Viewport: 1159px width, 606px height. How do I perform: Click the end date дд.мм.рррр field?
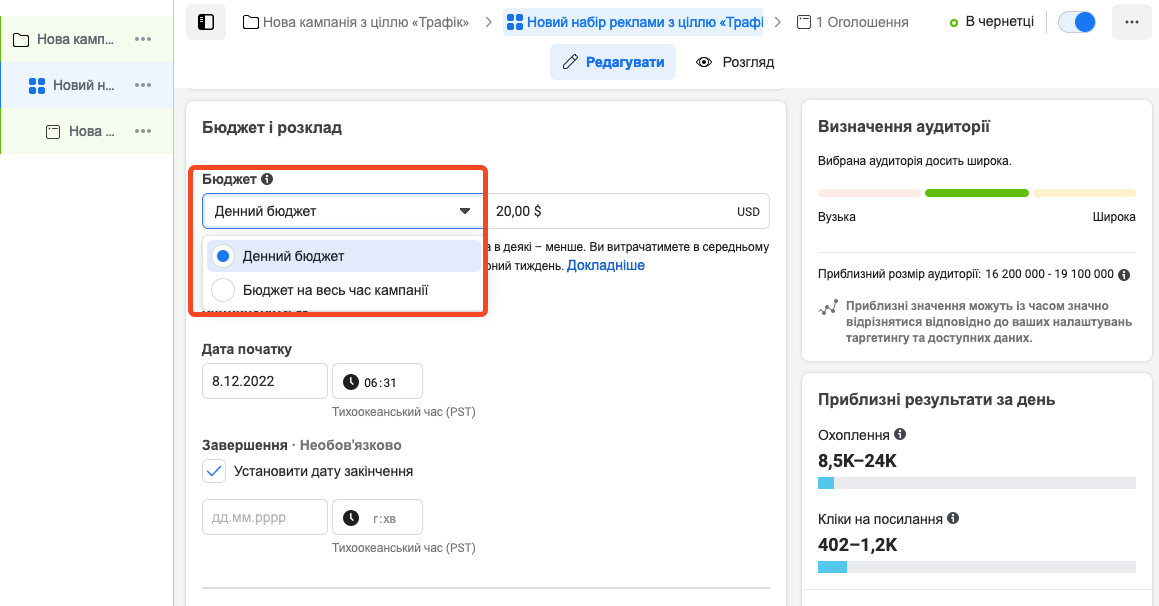tap(265, 517)
